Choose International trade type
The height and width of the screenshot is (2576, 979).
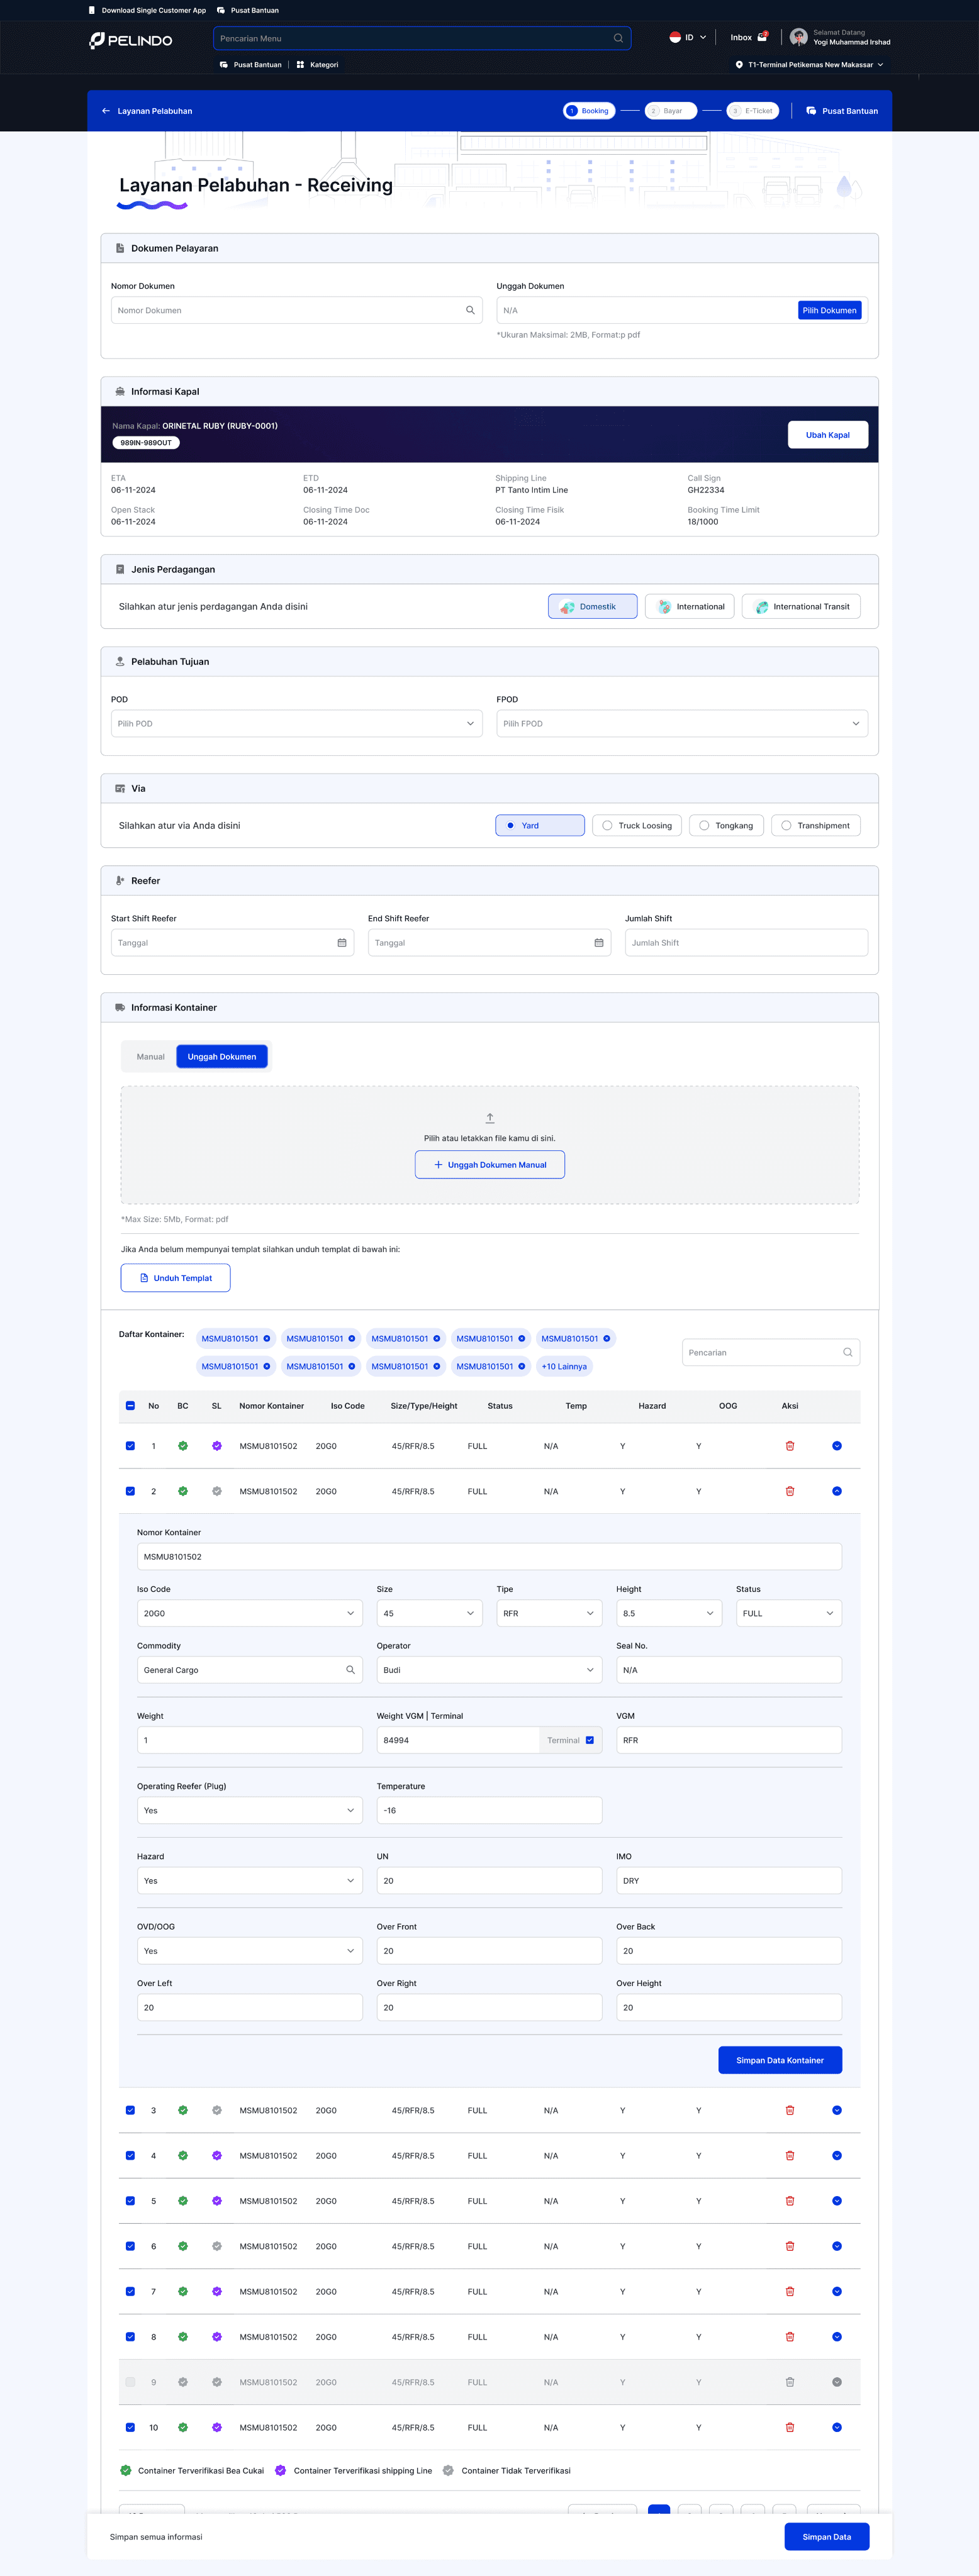(x=690, y=607)
